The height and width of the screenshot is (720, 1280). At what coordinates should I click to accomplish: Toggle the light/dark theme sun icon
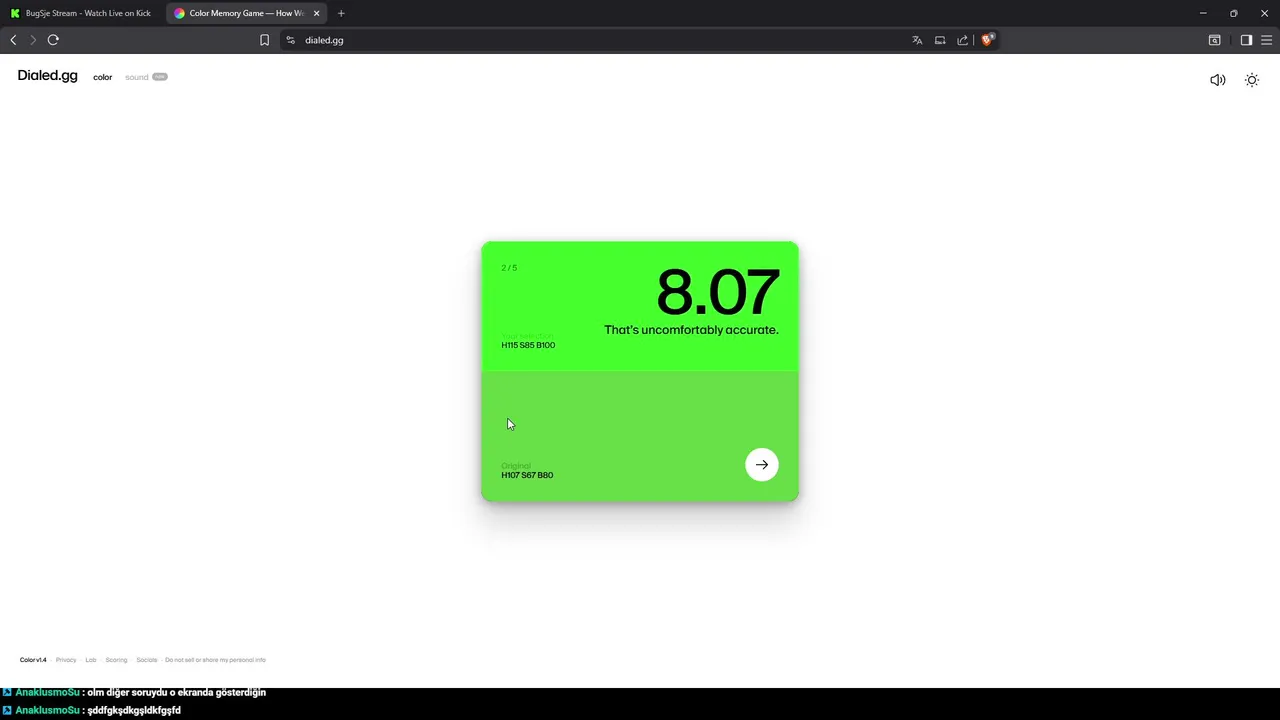point(1252,80)
